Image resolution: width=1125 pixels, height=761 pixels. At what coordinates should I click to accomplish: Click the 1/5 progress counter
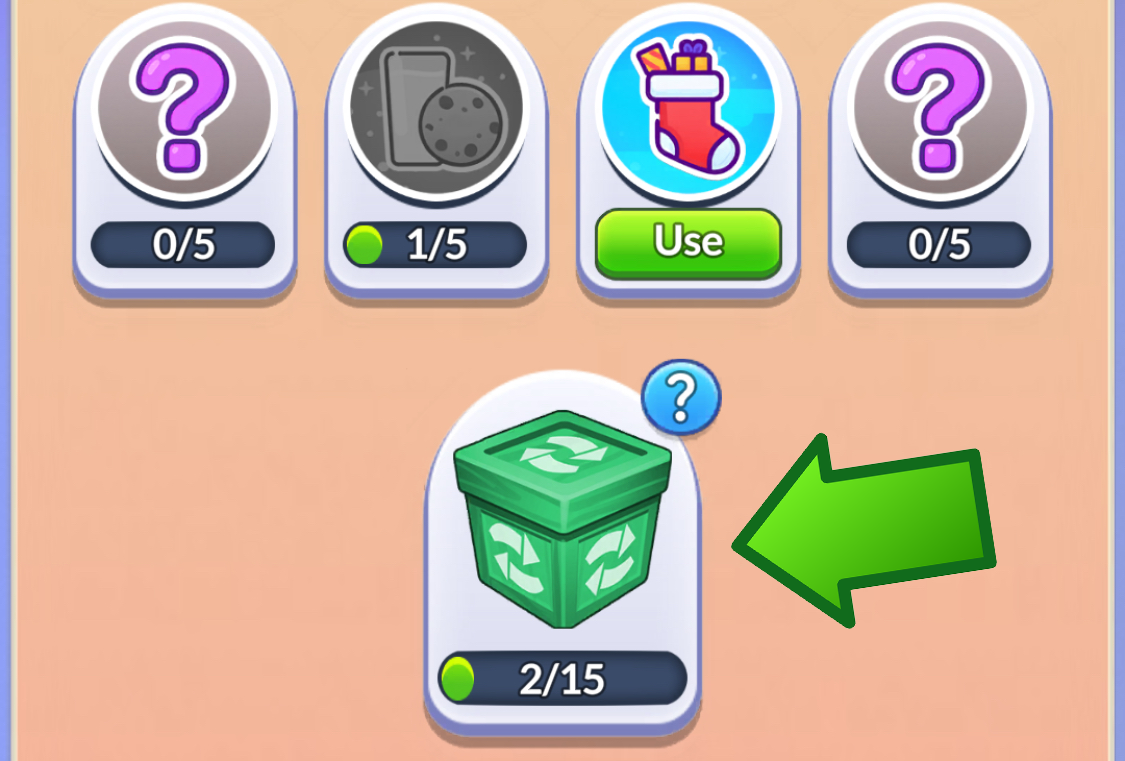435,245
